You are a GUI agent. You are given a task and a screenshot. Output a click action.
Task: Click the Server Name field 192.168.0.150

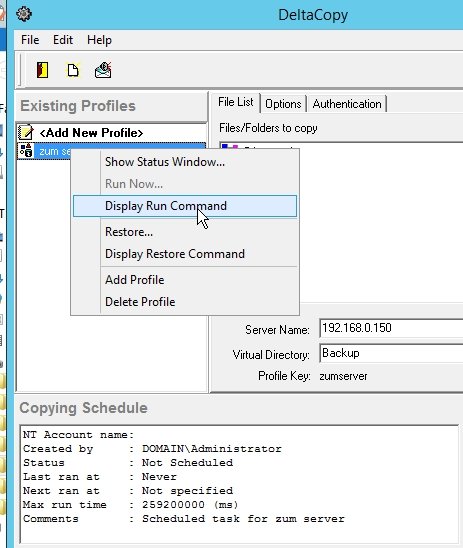point(391,328)
